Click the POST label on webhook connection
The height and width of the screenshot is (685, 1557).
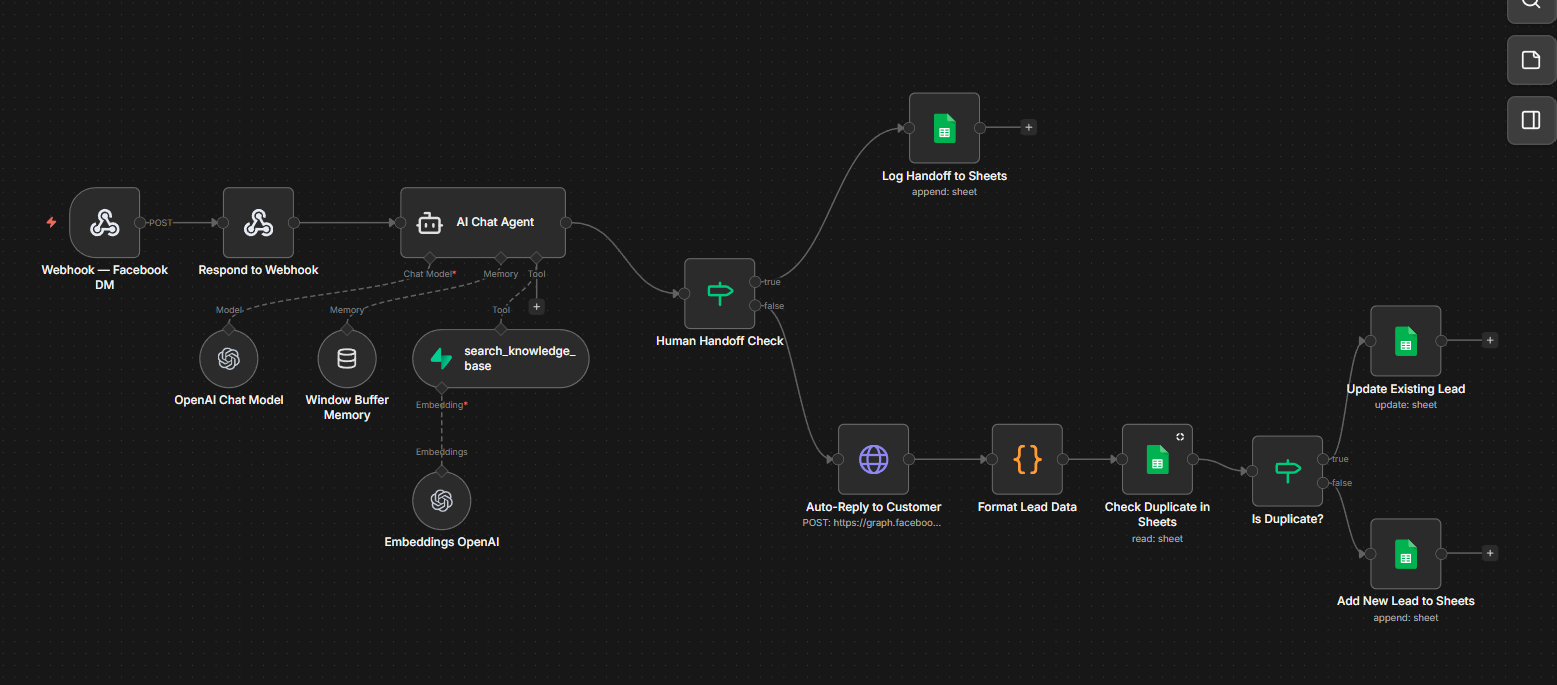[160, 222]
